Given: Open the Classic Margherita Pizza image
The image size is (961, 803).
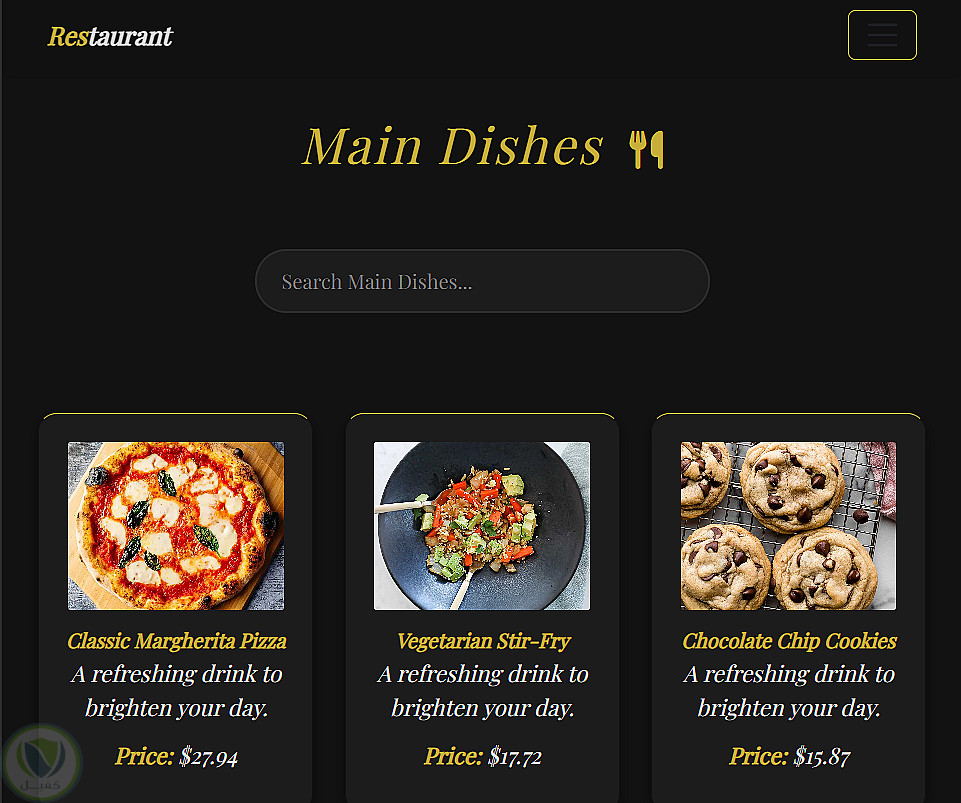Looking at the screenshot, I should (176, 526).
